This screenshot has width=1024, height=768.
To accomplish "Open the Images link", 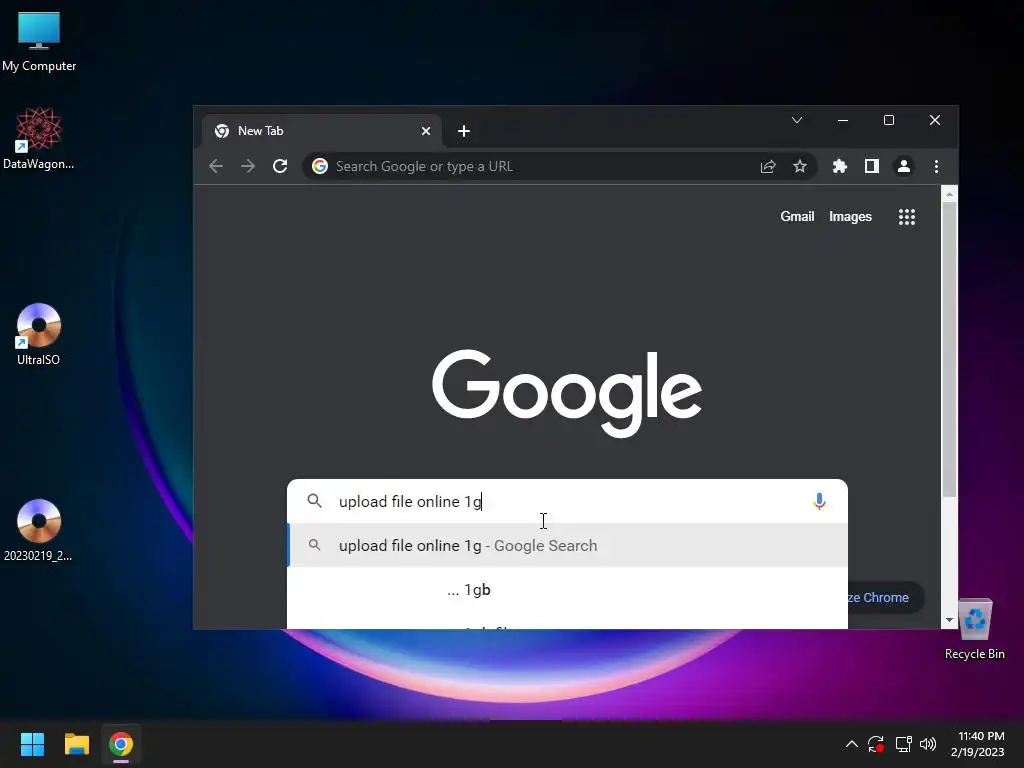I will pos(850,217).
